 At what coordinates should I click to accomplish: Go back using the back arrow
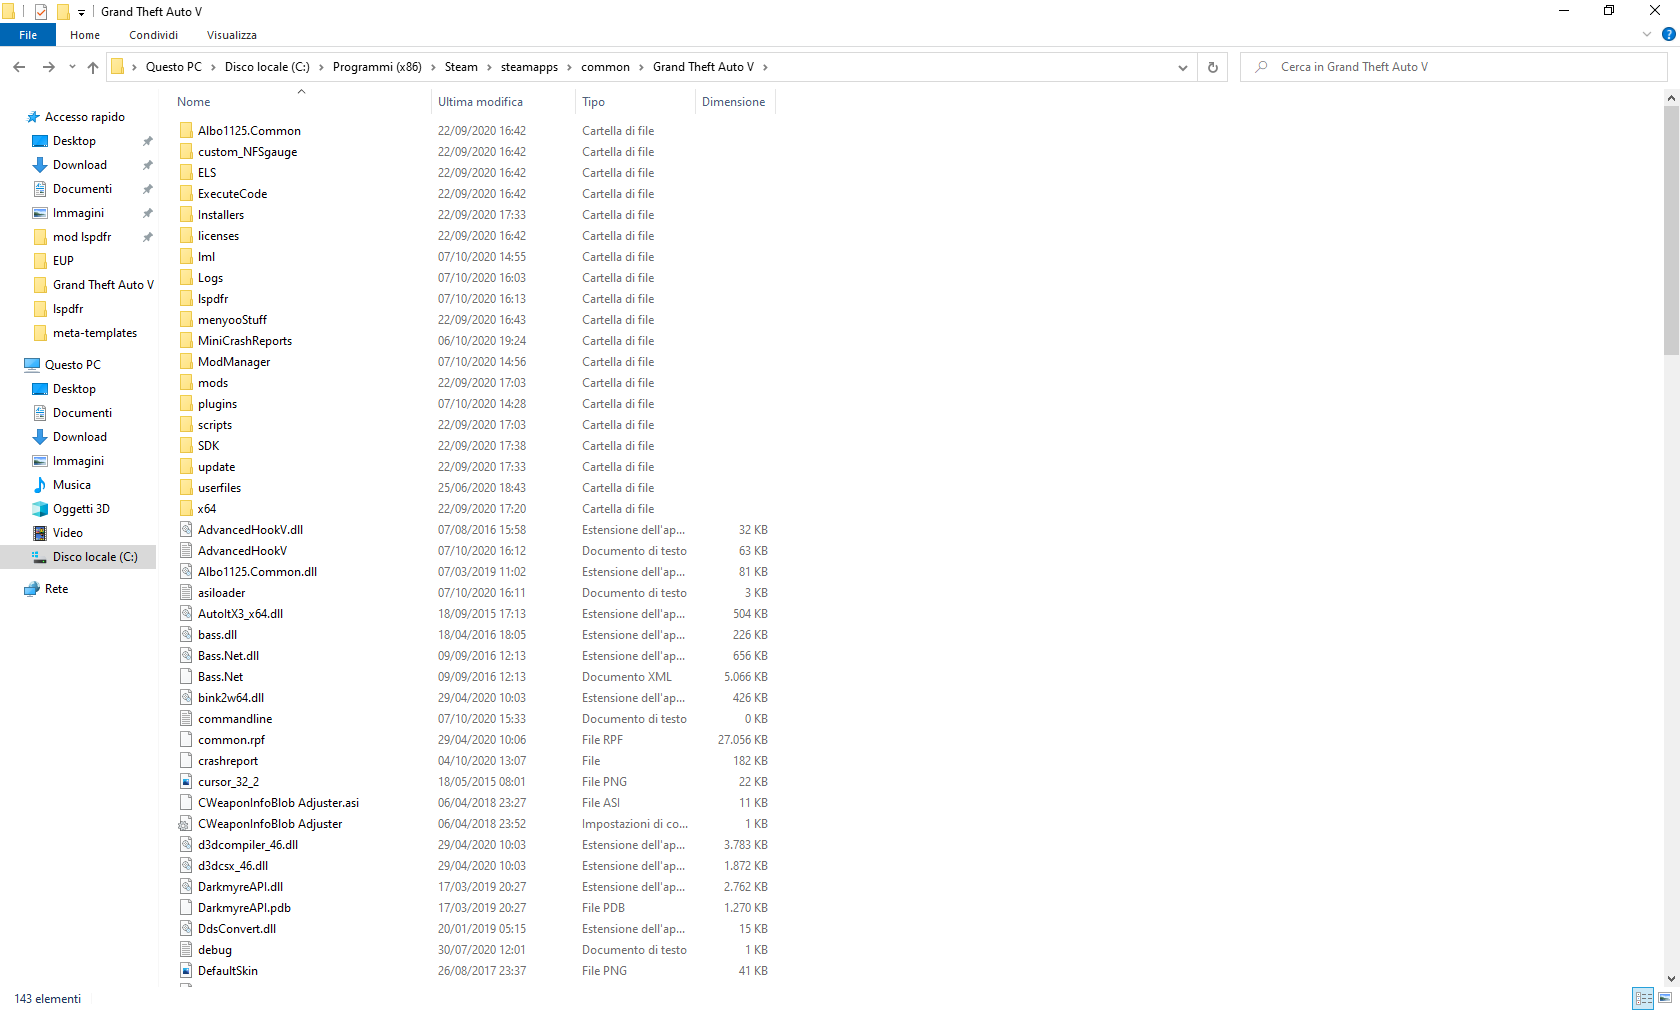click(19, 67)
